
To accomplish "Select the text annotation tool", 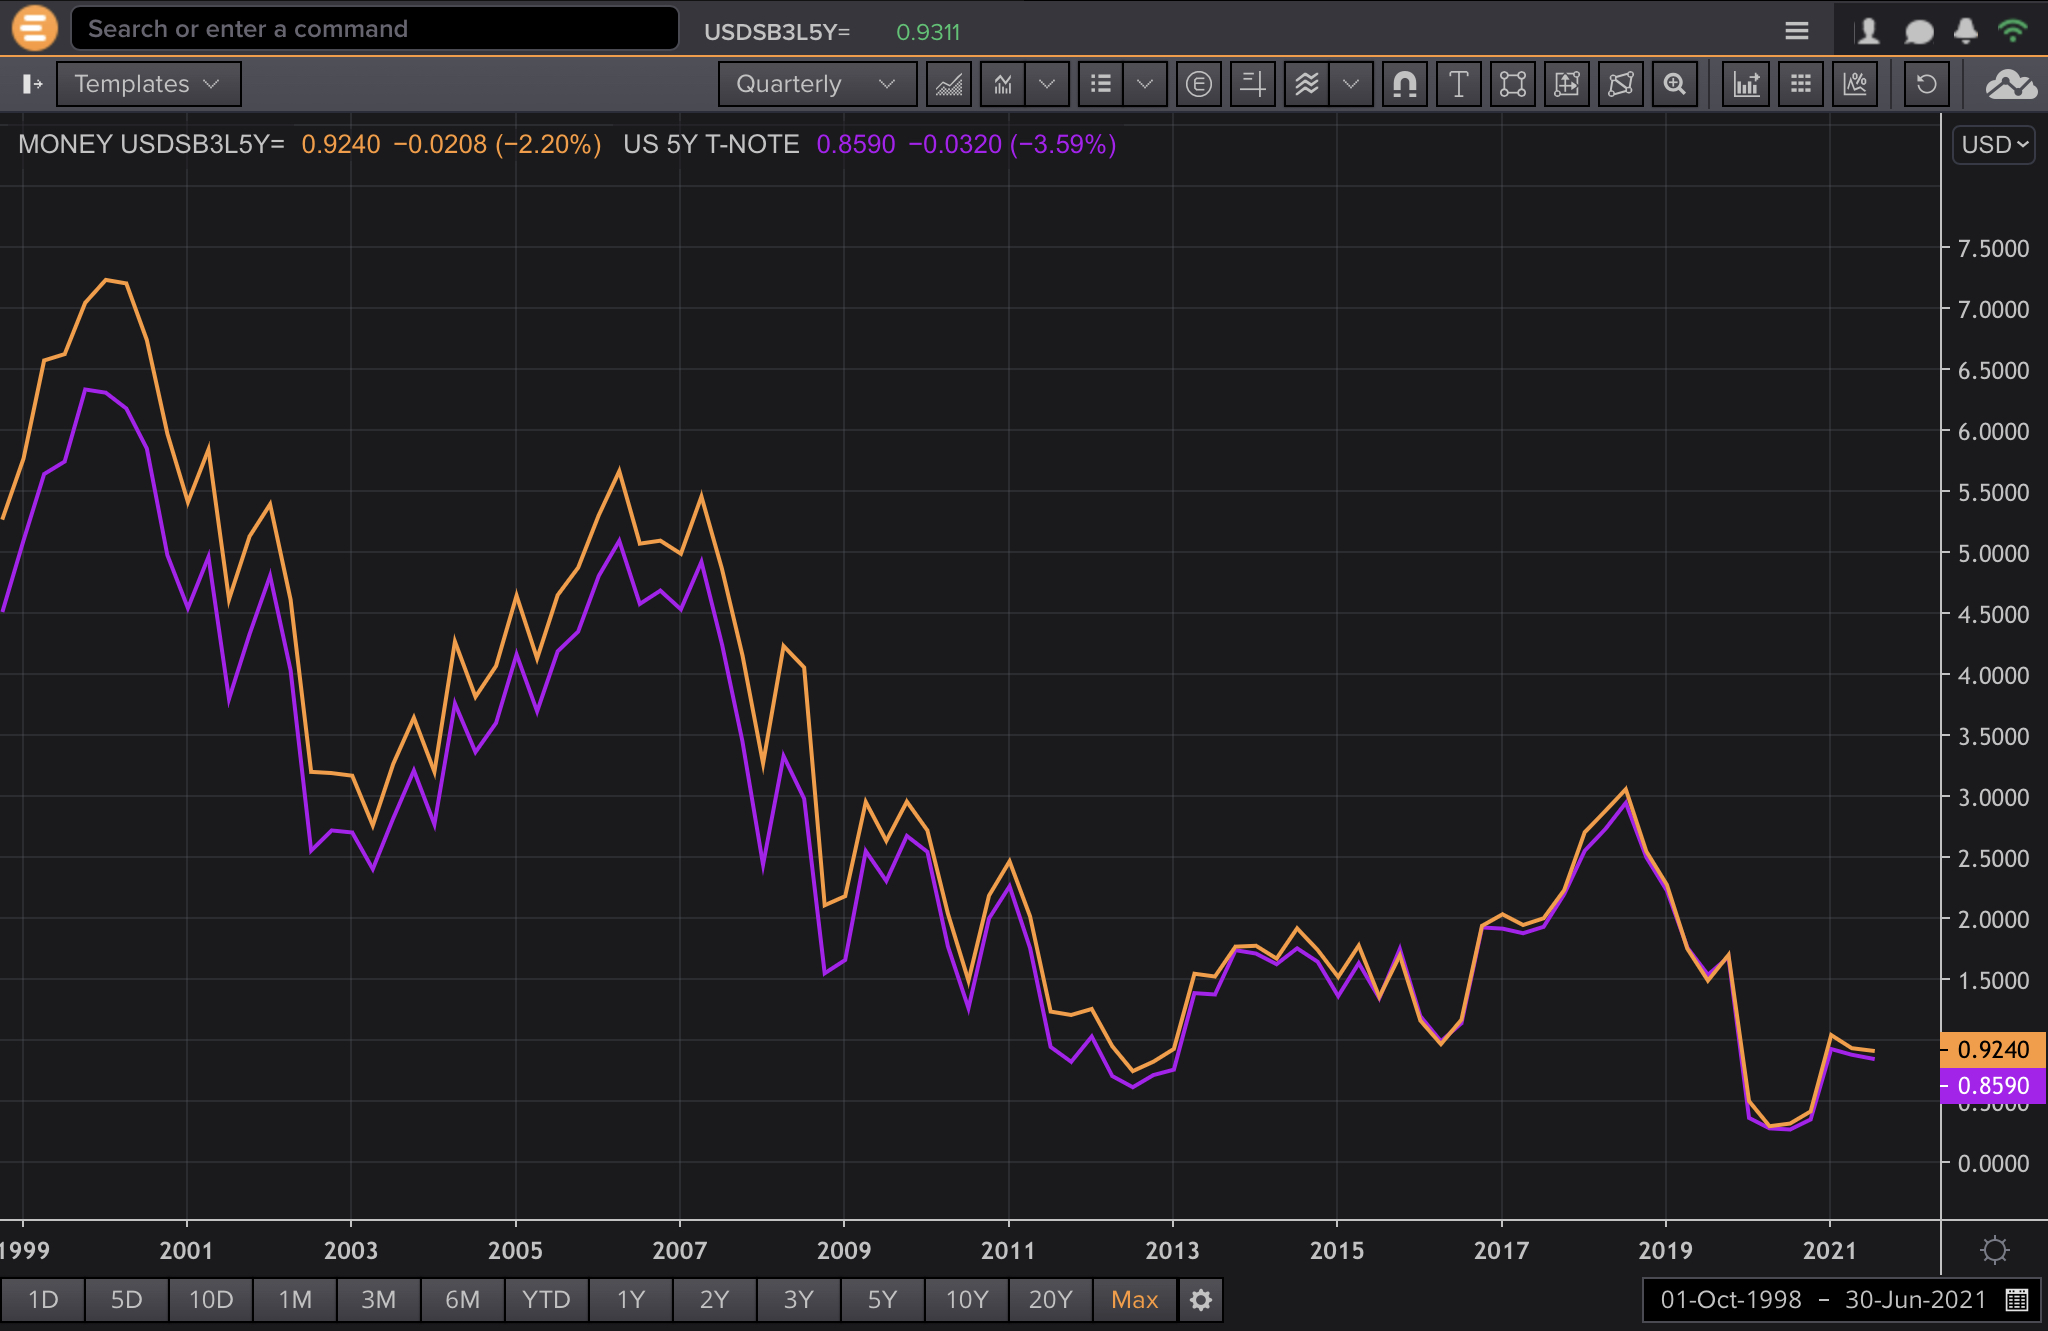I will tap(1458, 84).
